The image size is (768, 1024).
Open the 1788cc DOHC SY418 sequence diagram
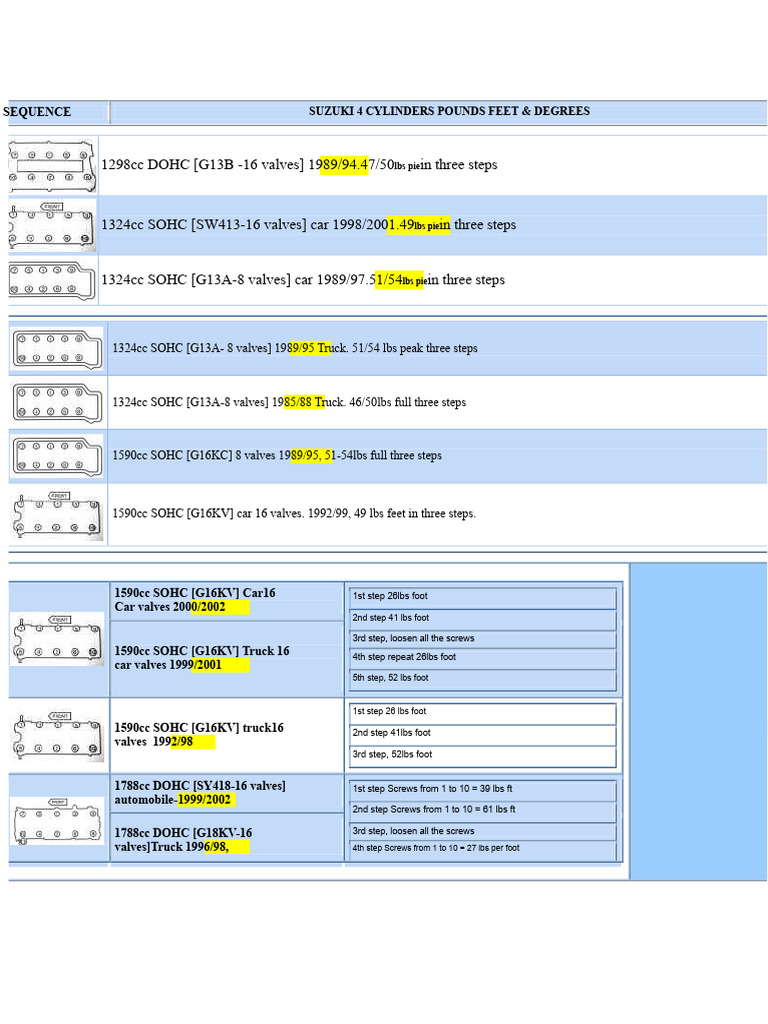pyautogui.click(x=57, y=821)
